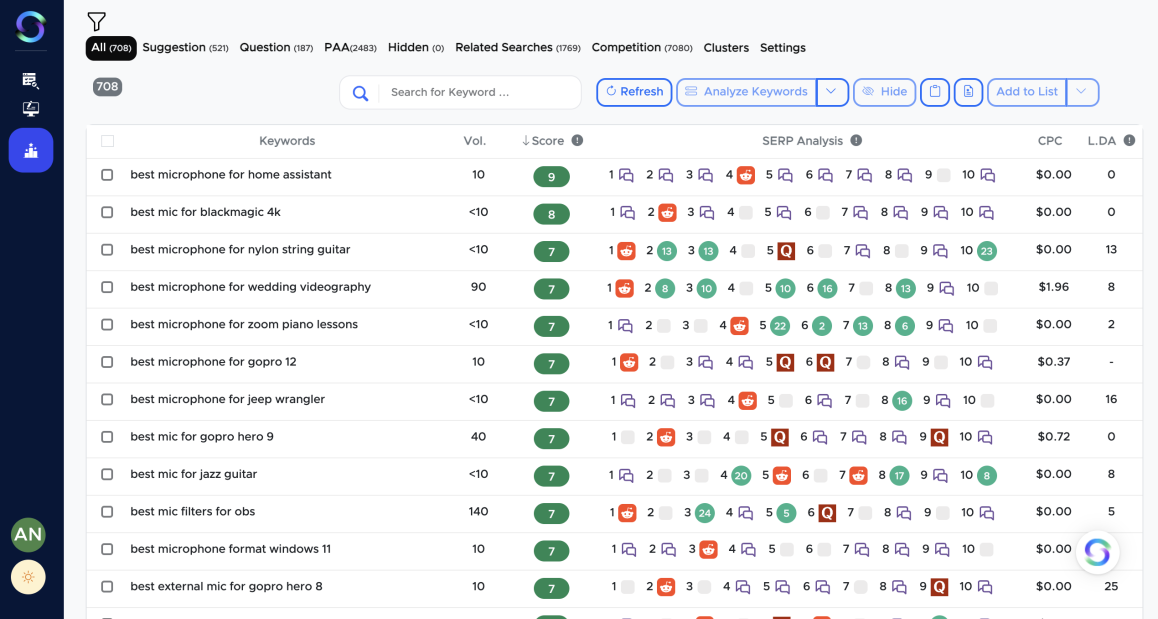Click the Refresh button
The width and height of the screenshot is (1158, 619).
tap(634, 92)
